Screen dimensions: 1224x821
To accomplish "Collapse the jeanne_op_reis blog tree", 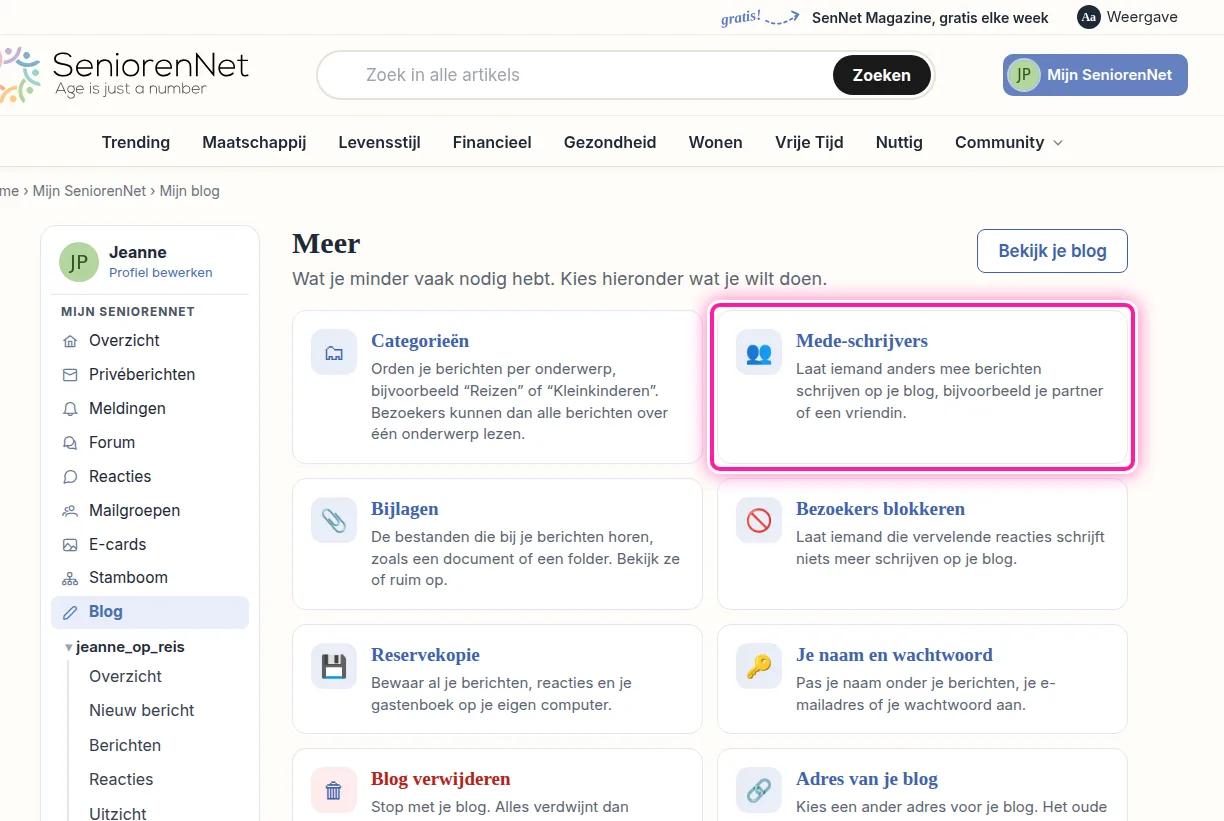I will 69,648.
